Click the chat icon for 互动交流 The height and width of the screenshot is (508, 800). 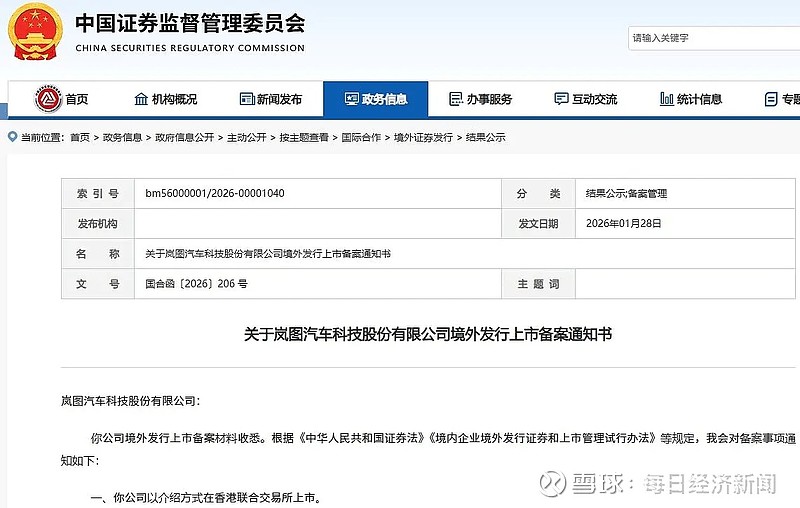561,99
